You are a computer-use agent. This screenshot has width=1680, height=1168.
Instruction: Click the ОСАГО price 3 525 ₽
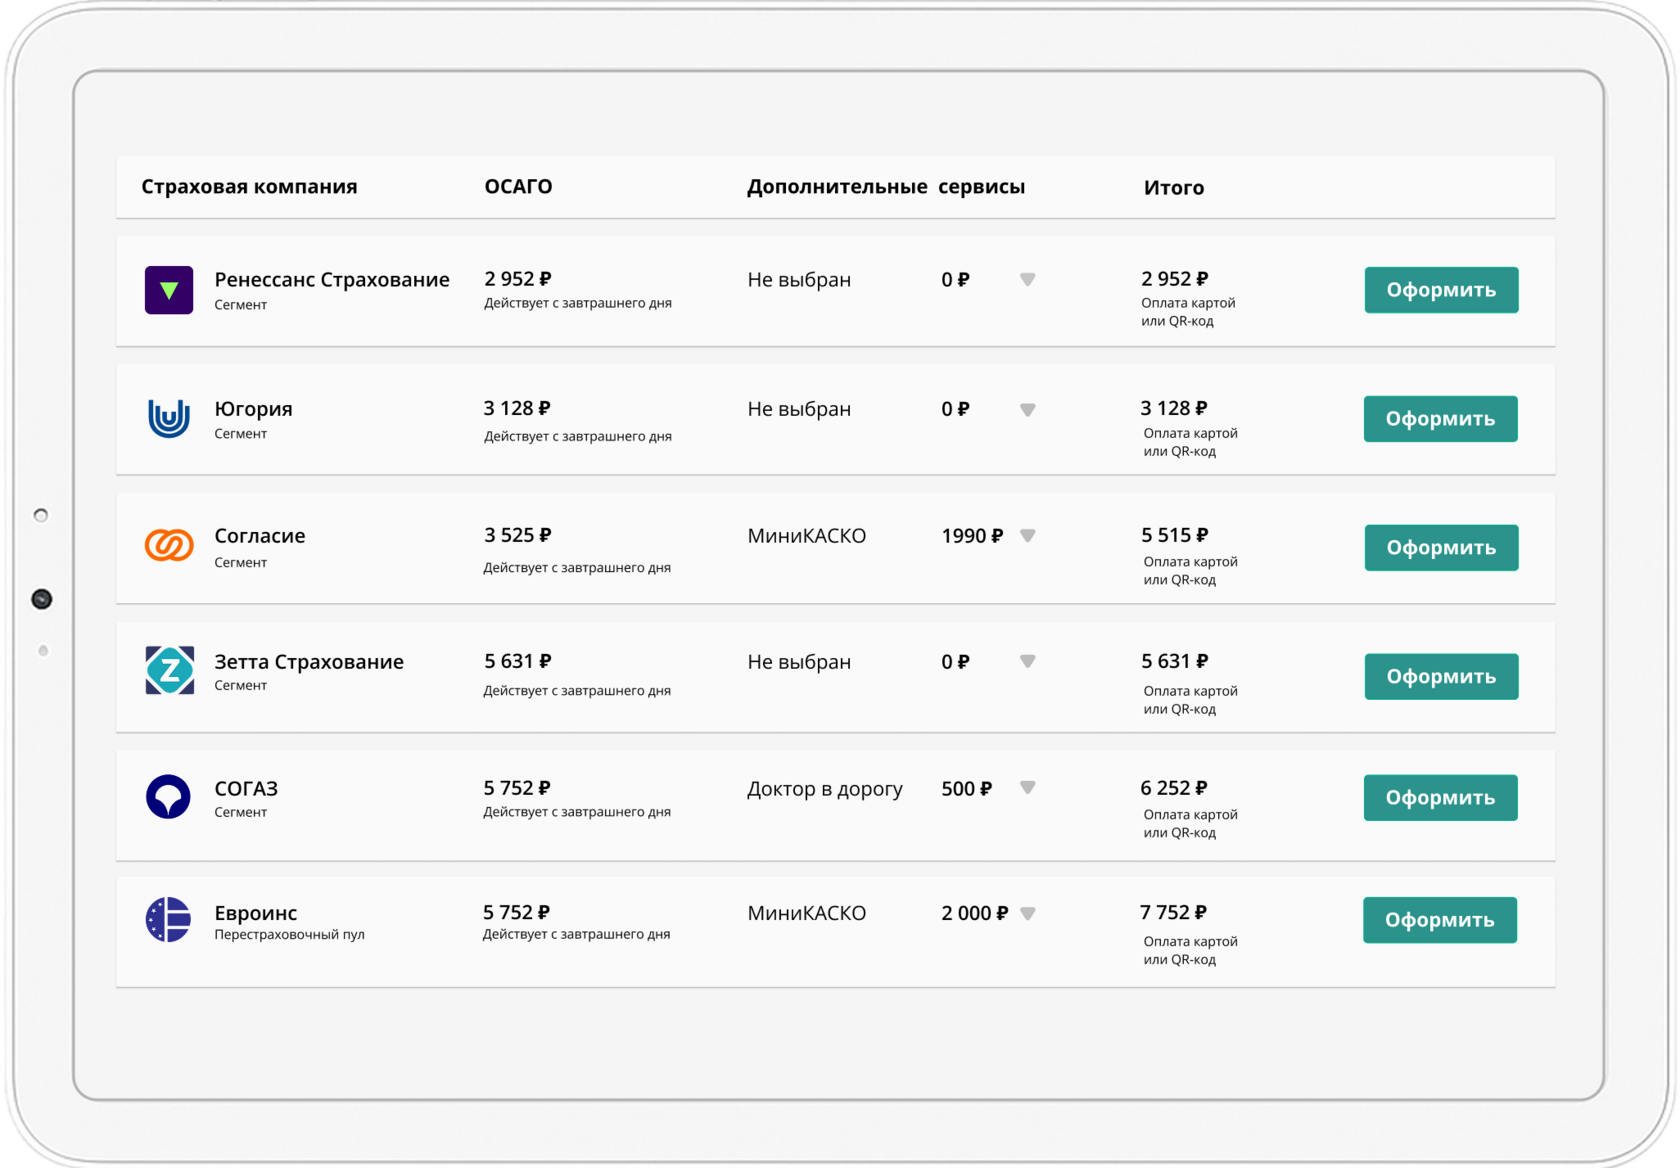click(518, 535)
